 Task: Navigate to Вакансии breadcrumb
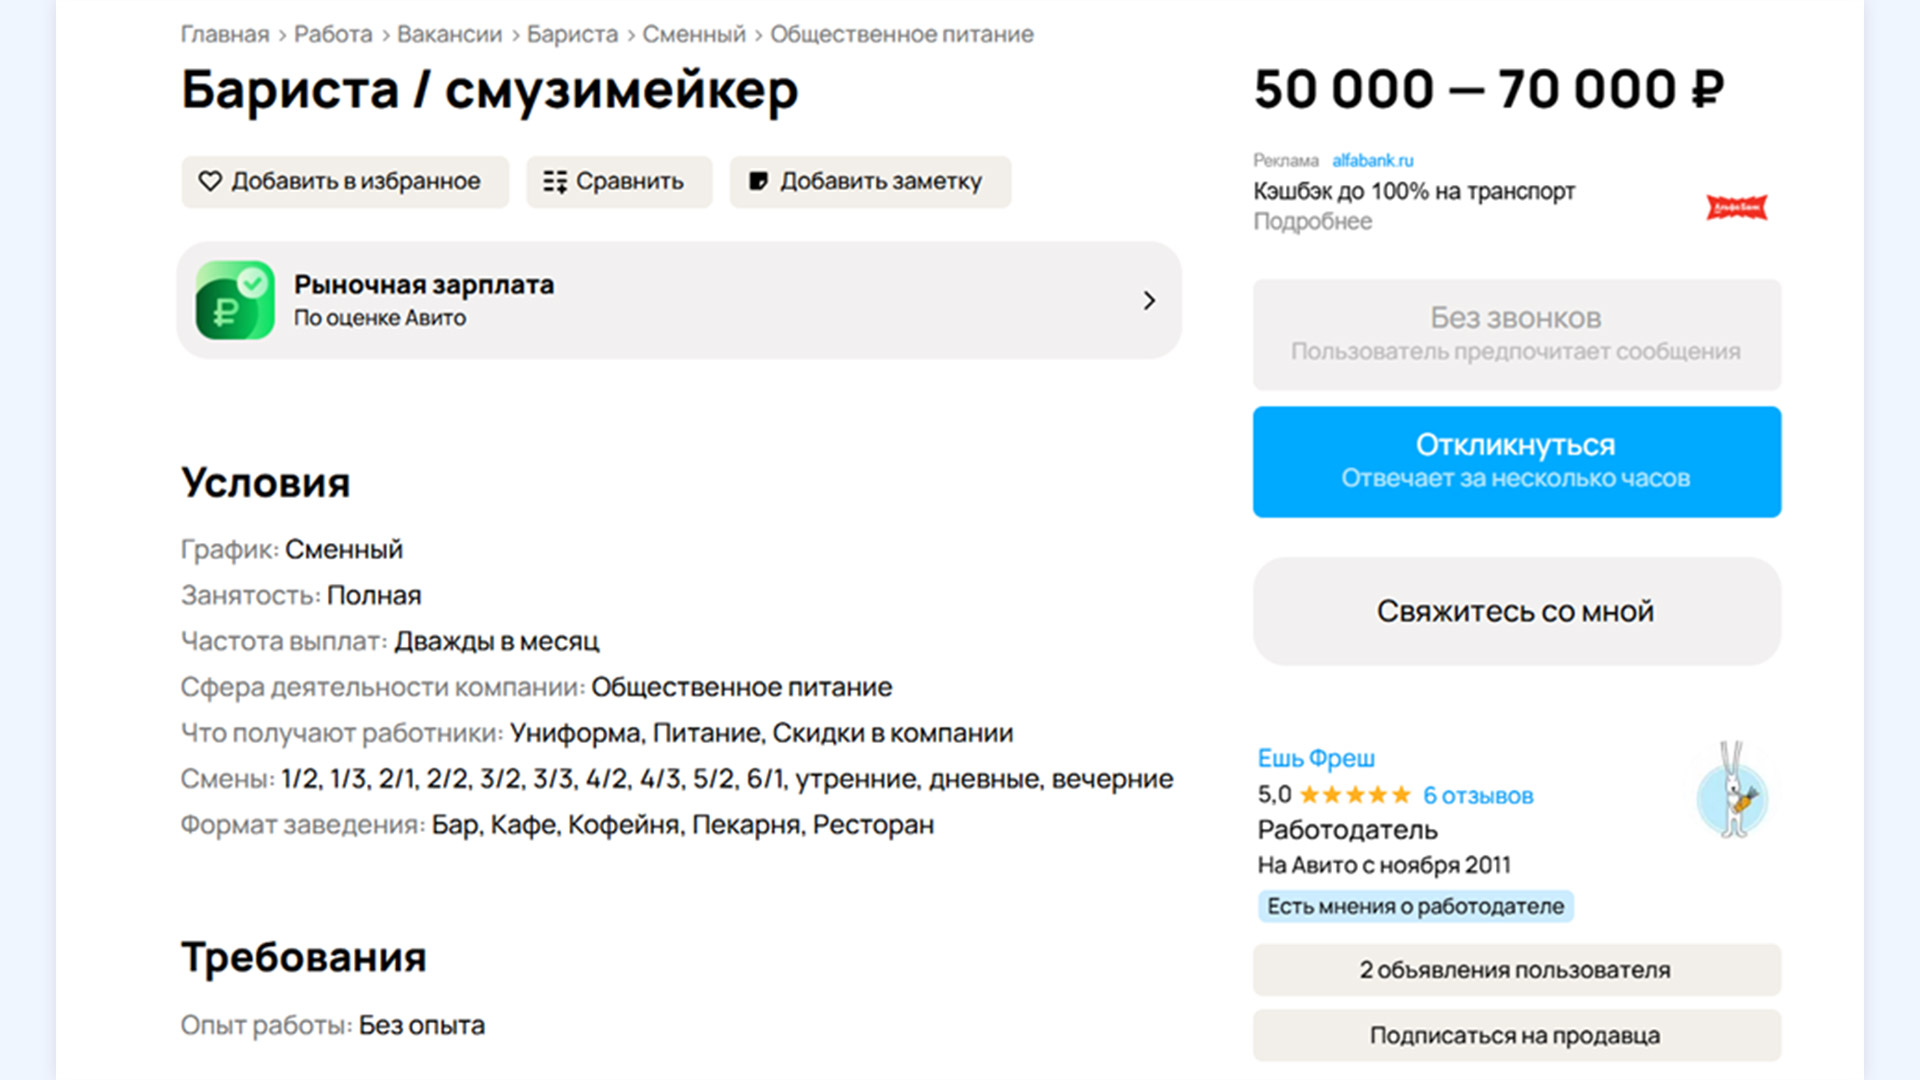pyautogui.click(x=449, y=34)
